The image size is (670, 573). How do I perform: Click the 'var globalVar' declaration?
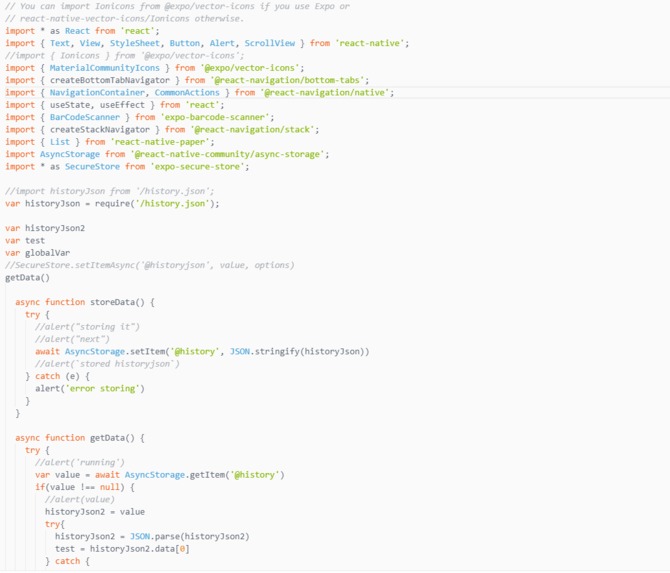[38, 253]
